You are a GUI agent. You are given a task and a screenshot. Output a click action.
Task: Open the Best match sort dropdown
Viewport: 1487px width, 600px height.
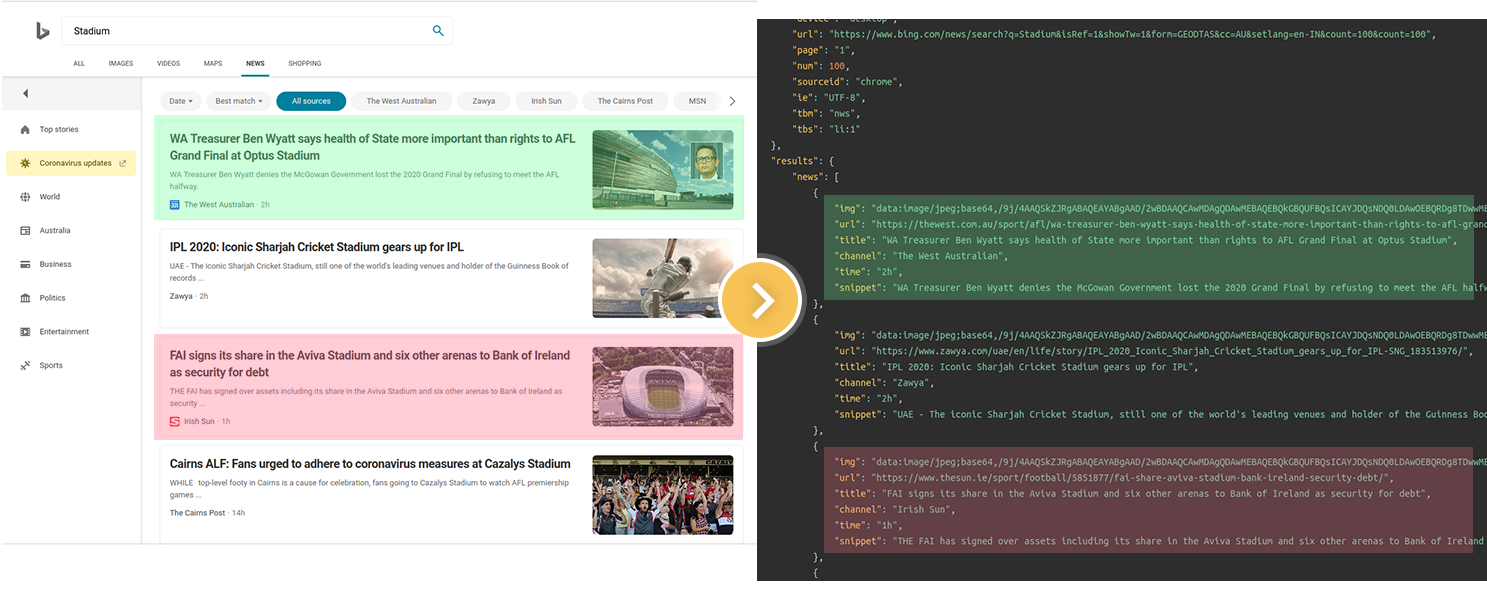(239, 101)
